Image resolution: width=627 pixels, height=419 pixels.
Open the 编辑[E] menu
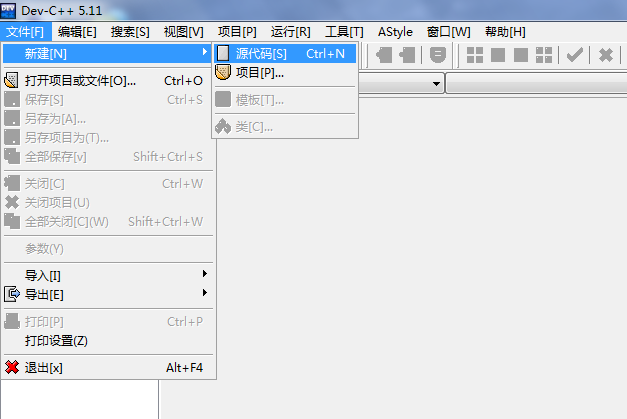pyautogui.click(x=77, y=32)
